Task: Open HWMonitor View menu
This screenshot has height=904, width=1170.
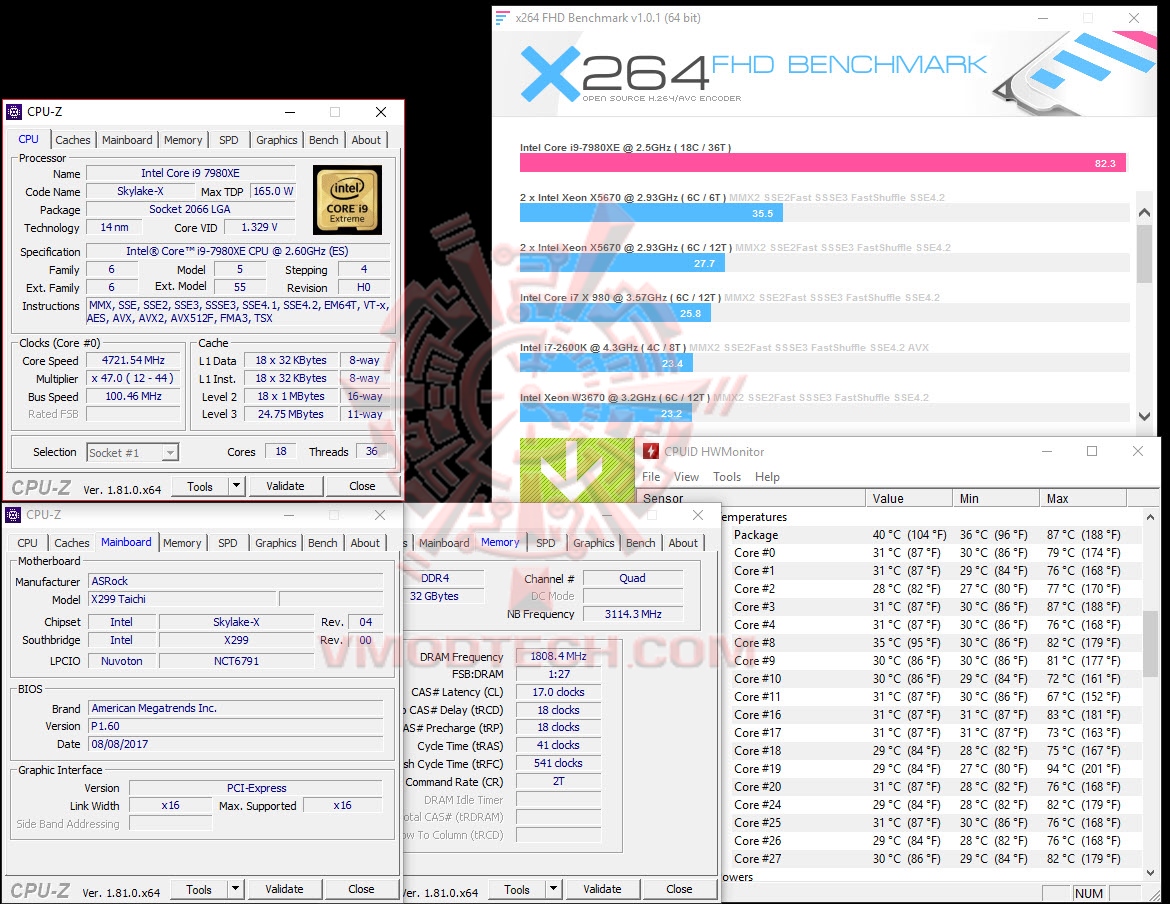Action: click(x=686, y=477)
